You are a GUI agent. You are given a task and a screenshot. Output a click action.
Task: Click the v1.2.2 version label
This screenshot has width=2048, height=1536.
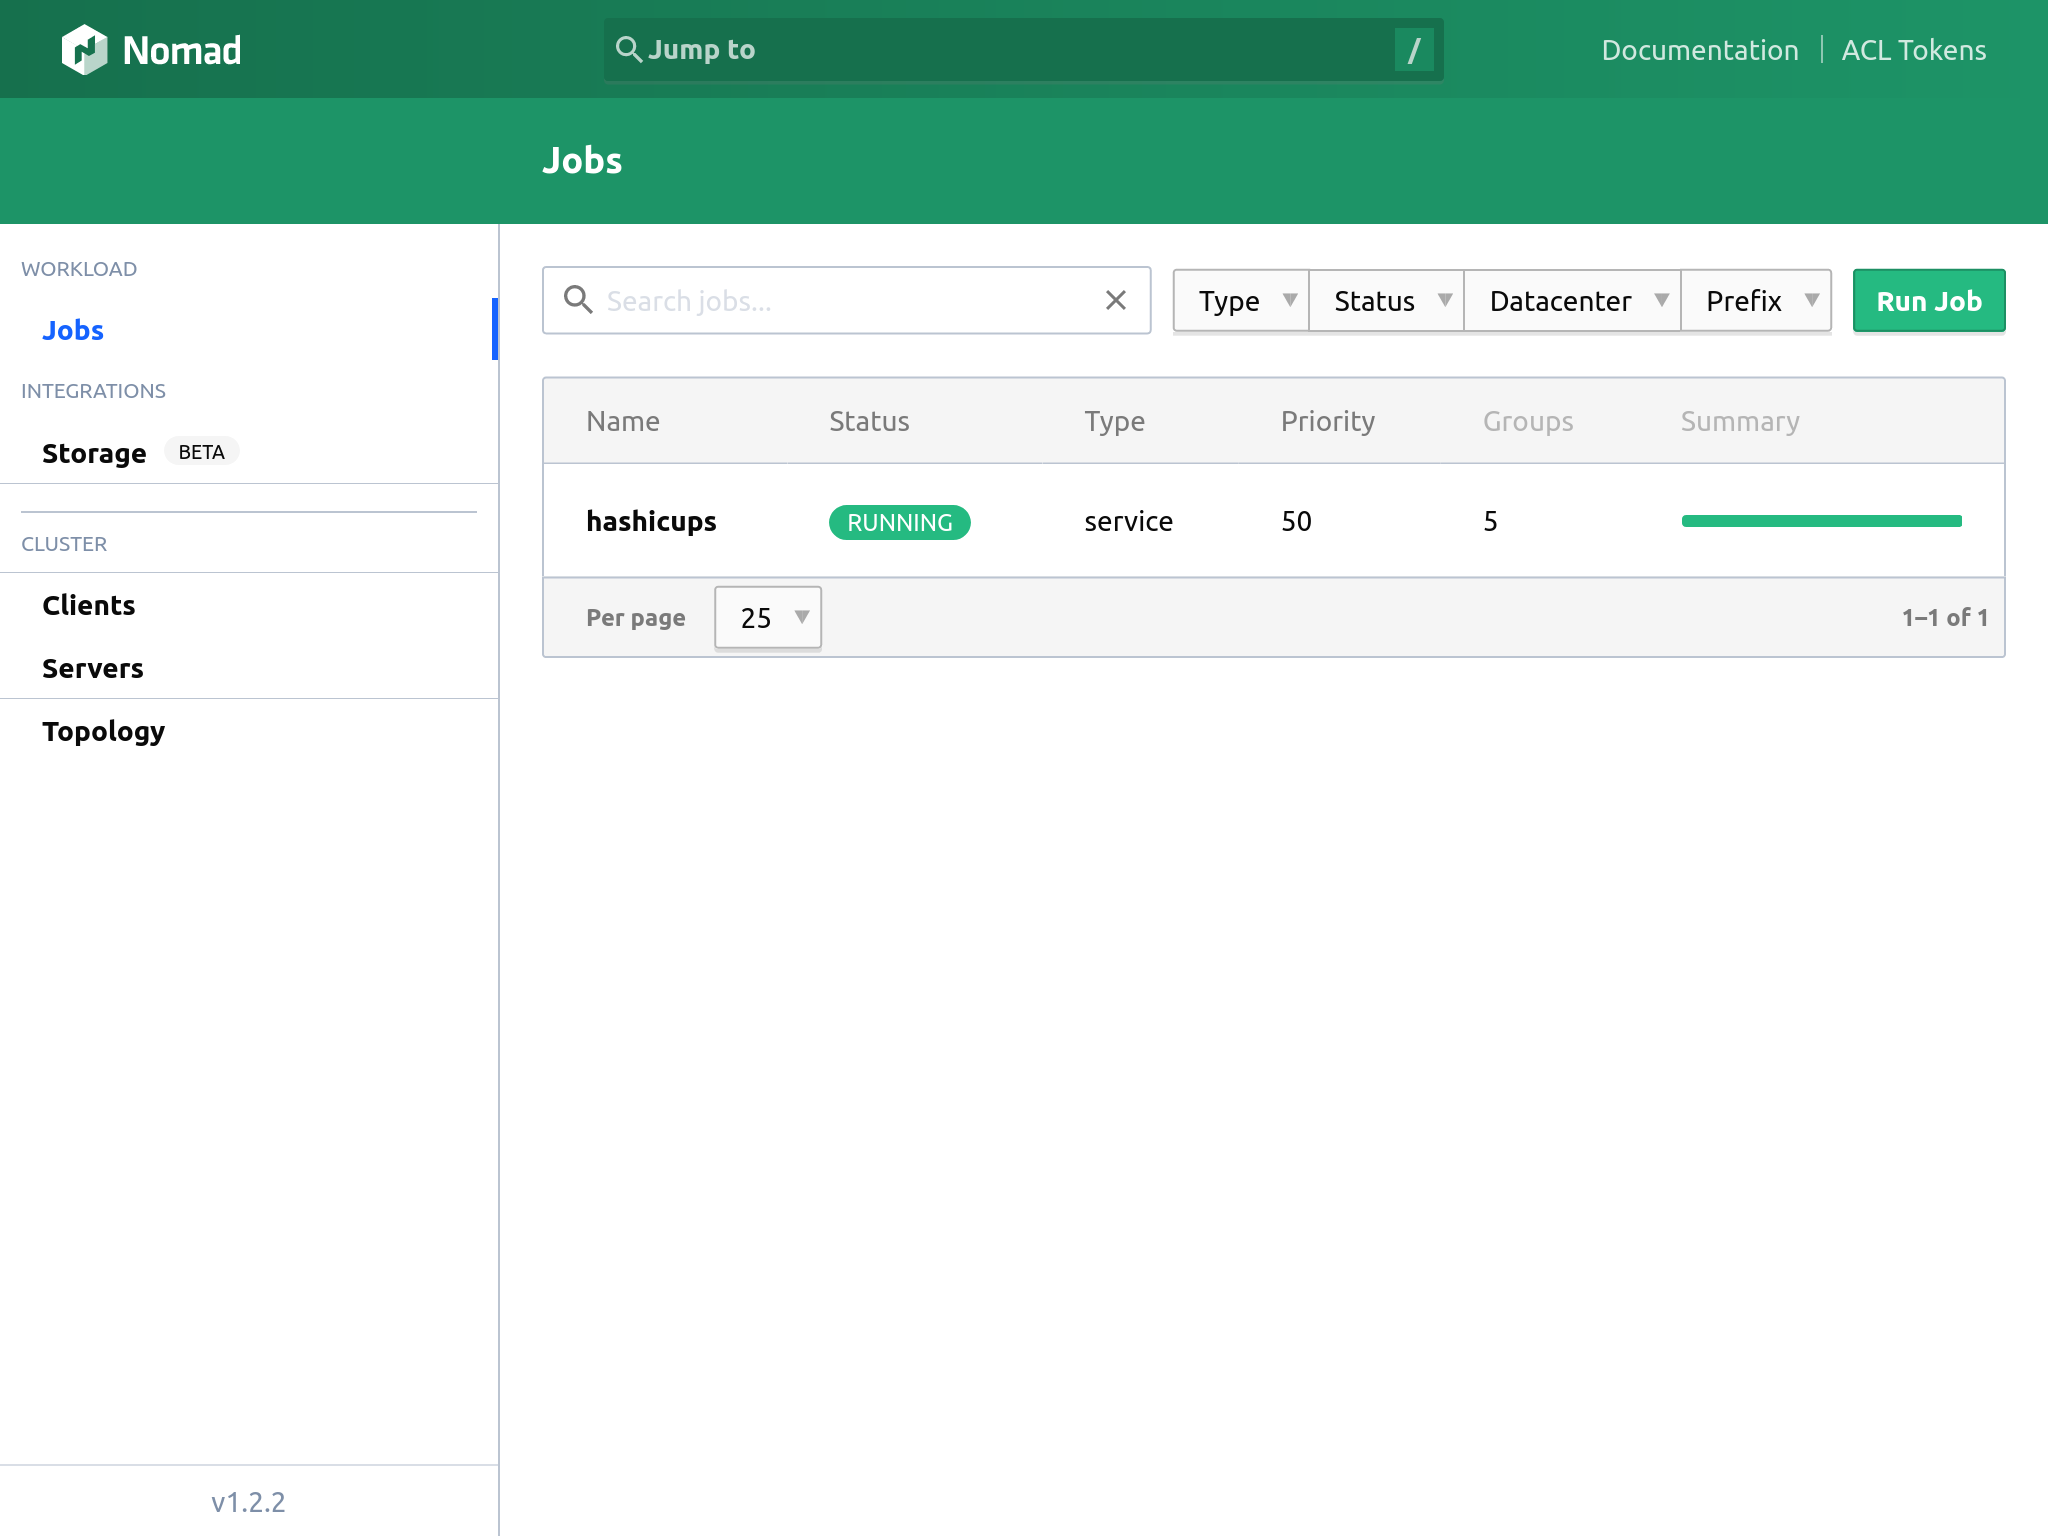[248, 1502]
